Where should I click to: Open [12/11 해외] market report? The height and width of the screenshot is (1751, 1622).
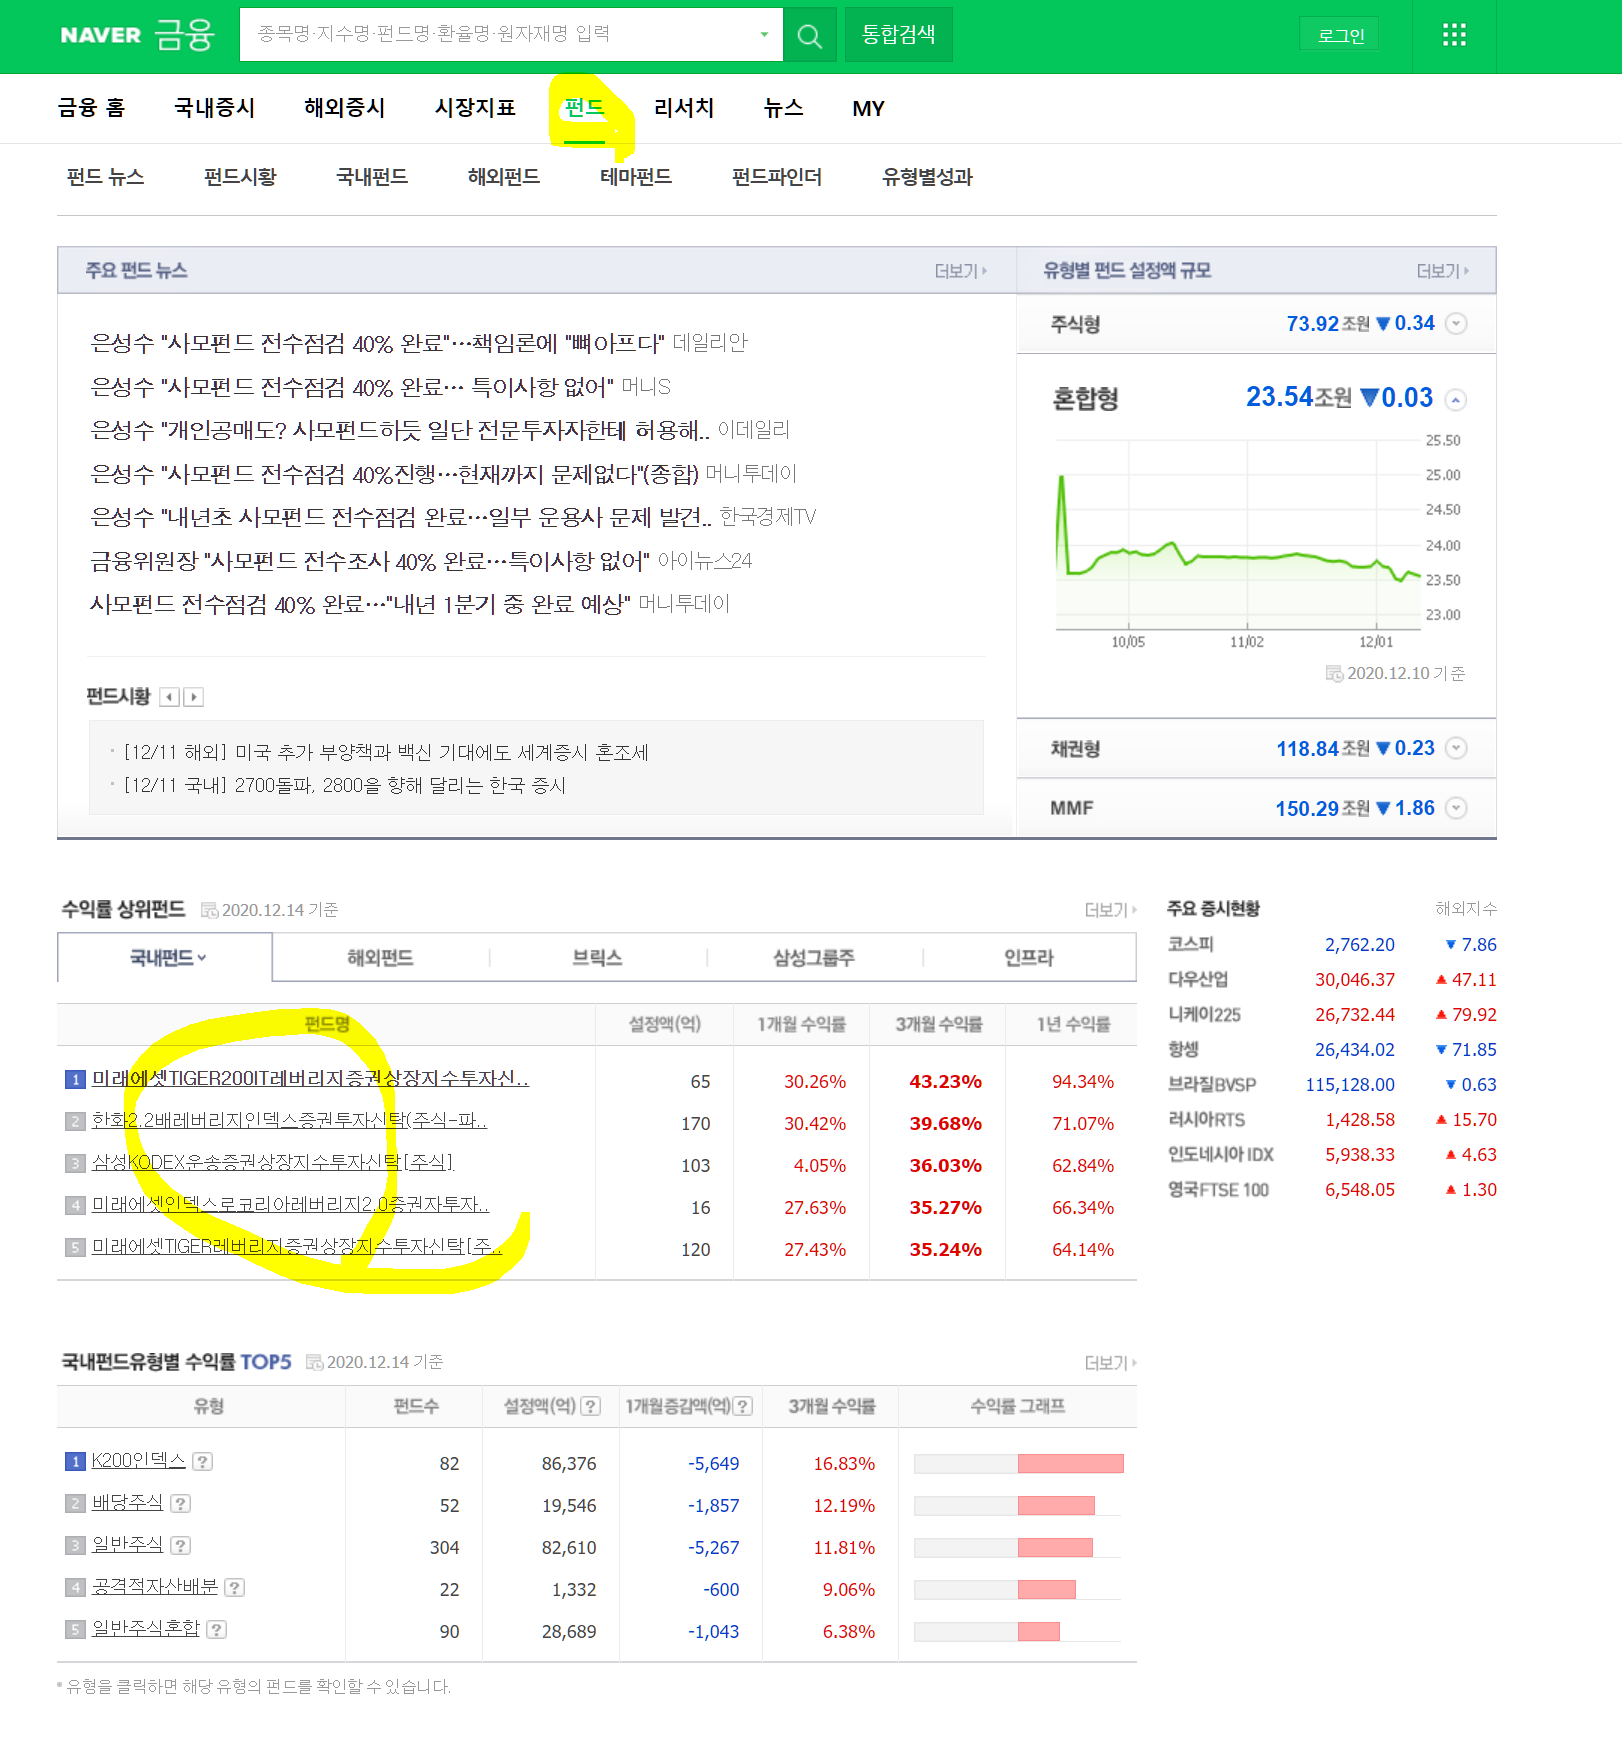(386, 753)
